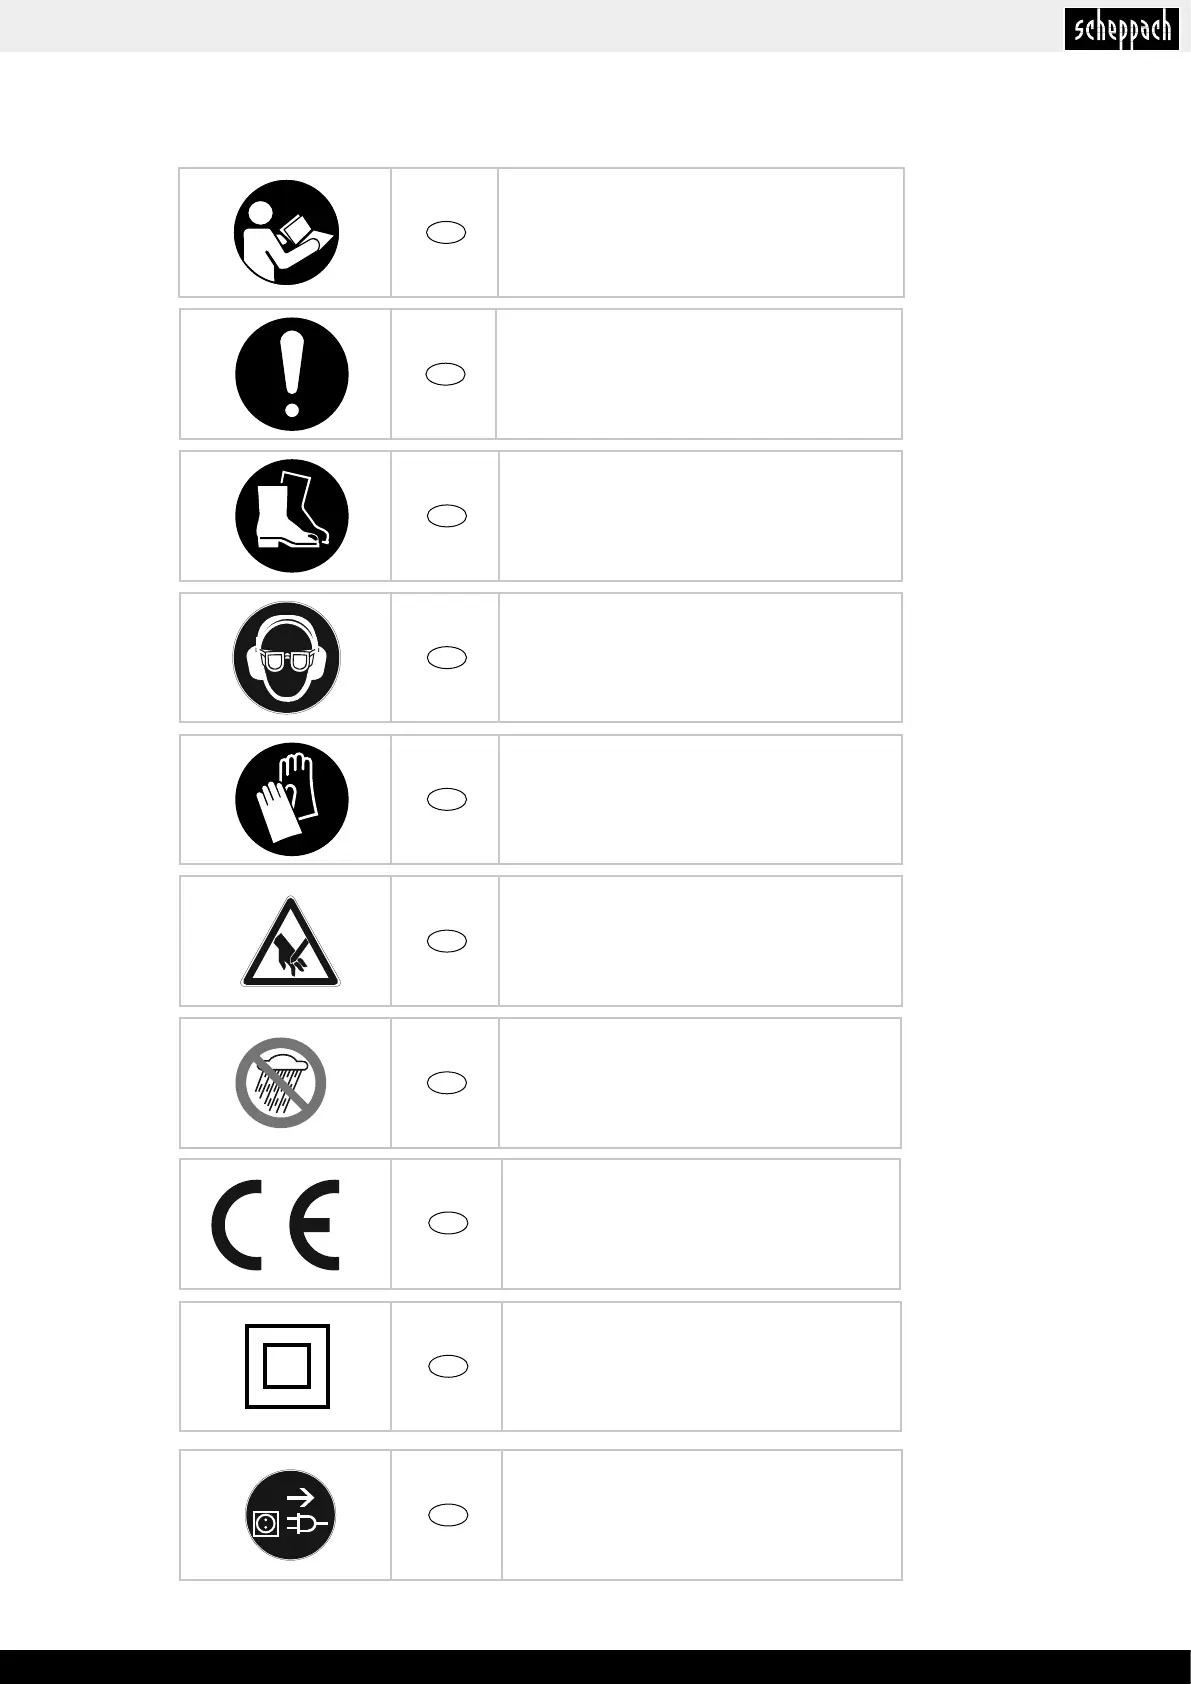Click the oval beside the rain prohibition symbol
This screenshot has width=1191, height=1684.
pos(447,1082)
